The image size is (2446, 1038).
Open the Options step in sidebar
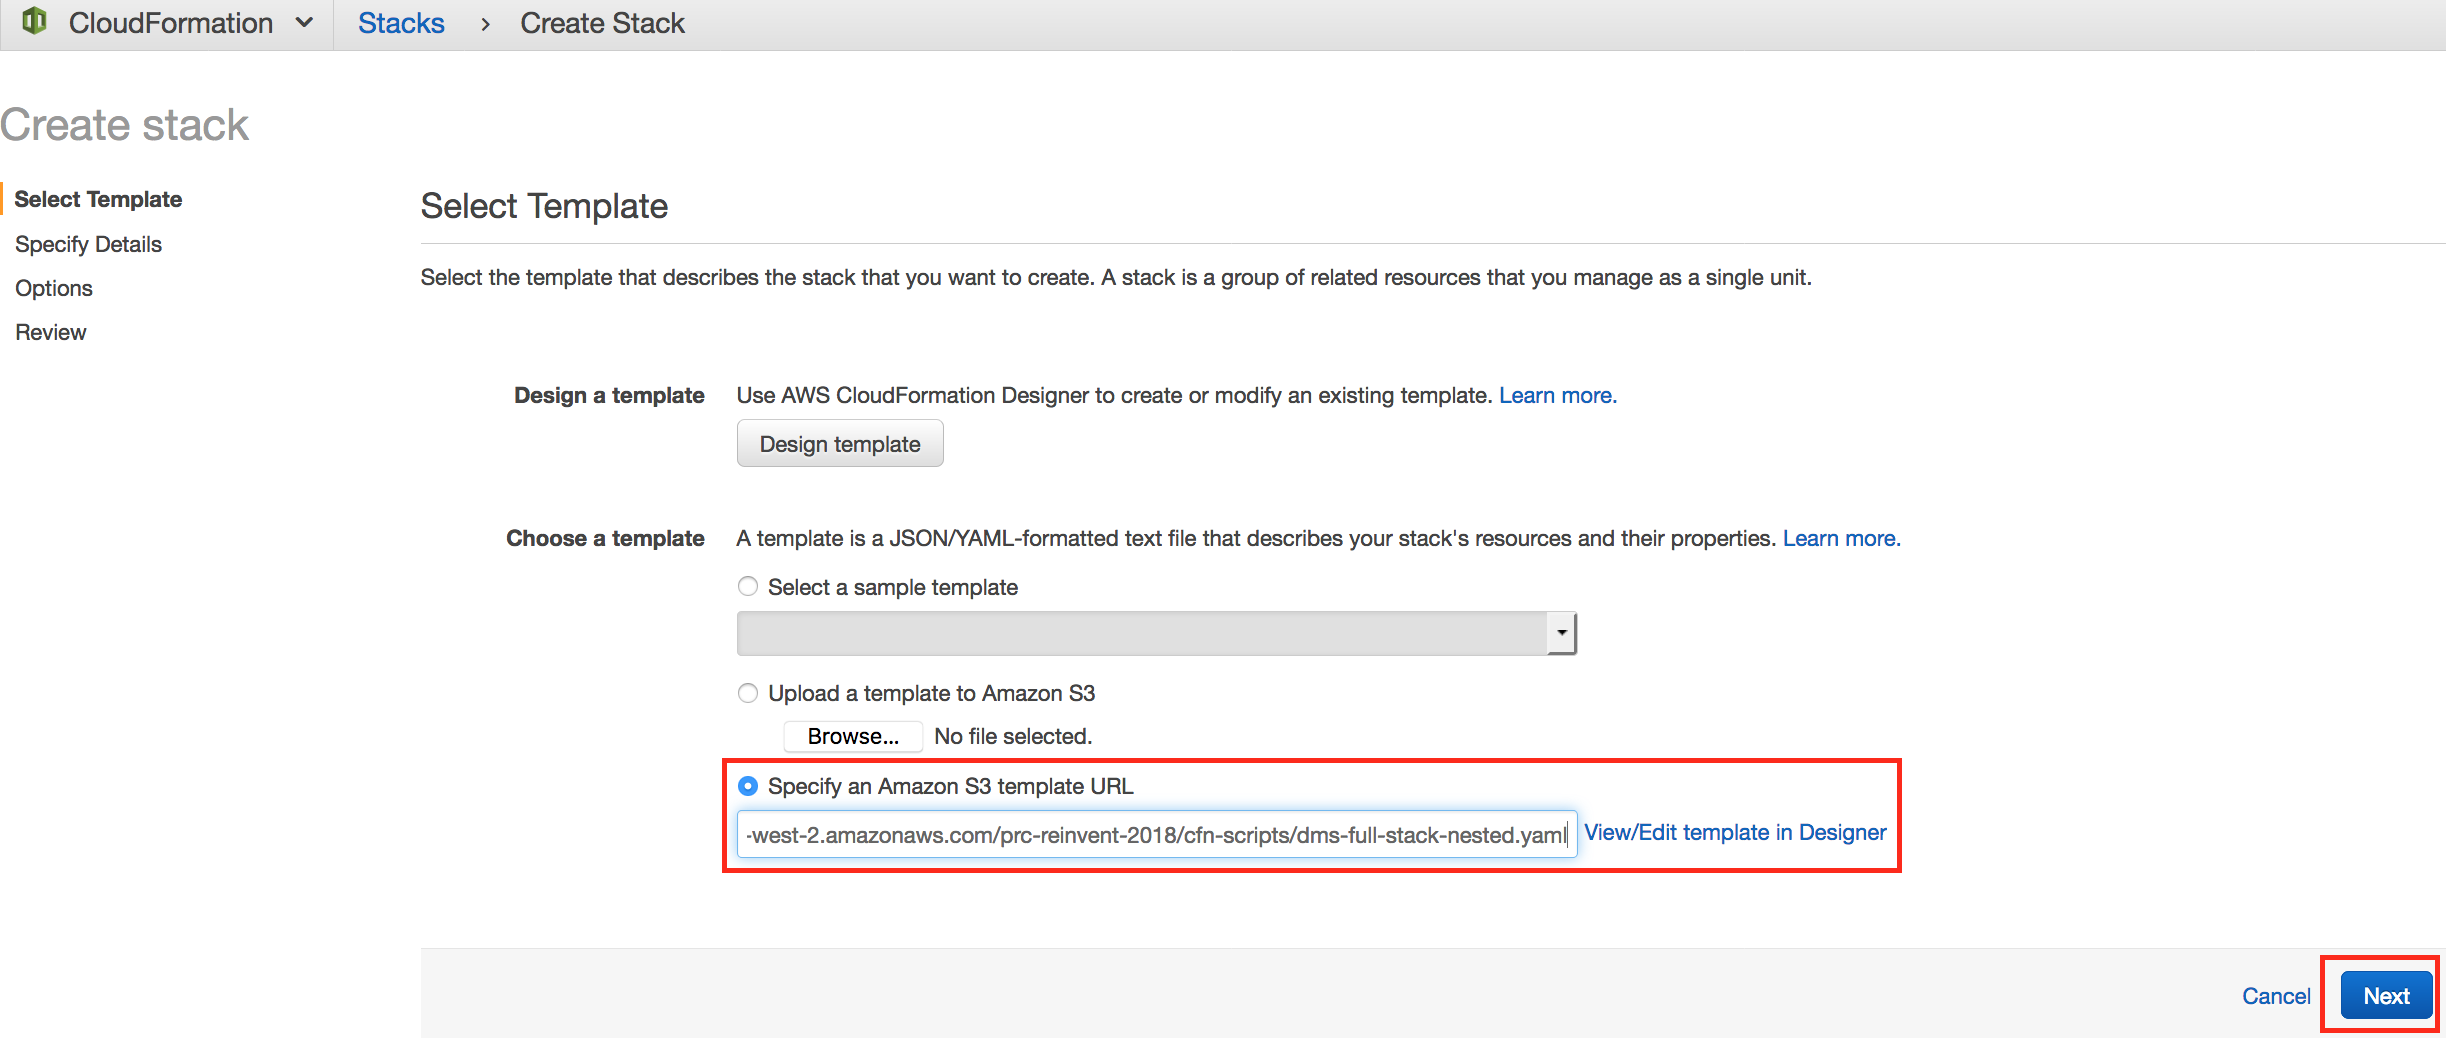[x=54, y=288]
